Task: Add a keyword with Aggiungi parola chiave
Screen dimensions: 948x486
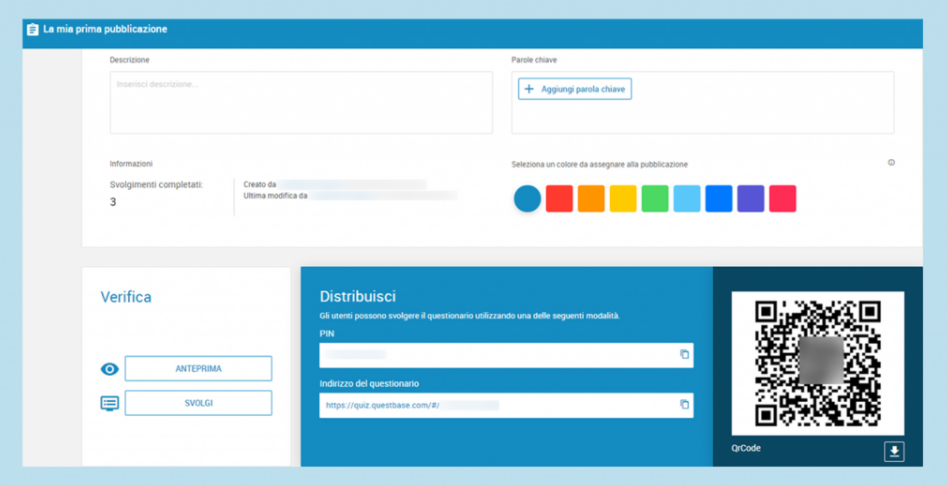Action: [x=575, y=89]
